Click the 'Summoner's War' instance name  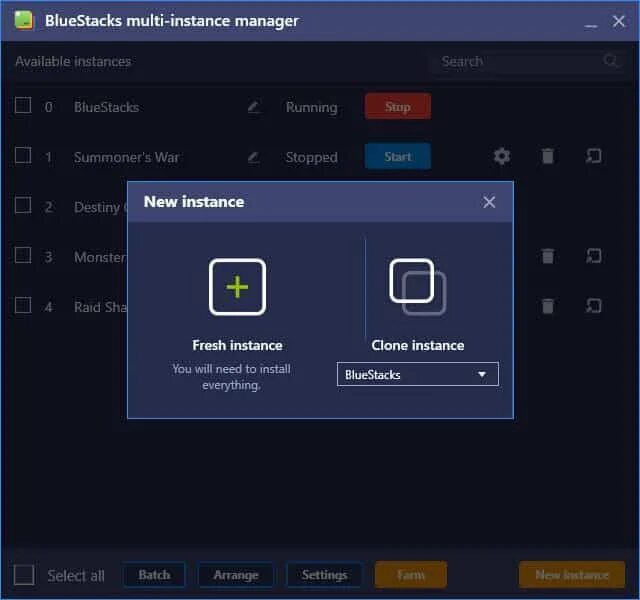pos(127,158)
